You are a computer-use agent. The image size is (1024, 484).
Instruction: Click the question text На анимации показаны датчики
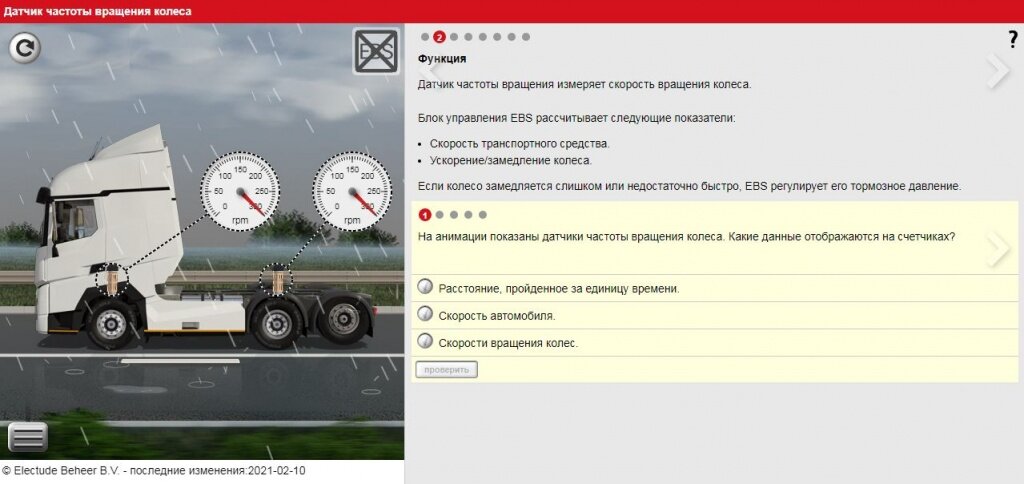[686, 236]
